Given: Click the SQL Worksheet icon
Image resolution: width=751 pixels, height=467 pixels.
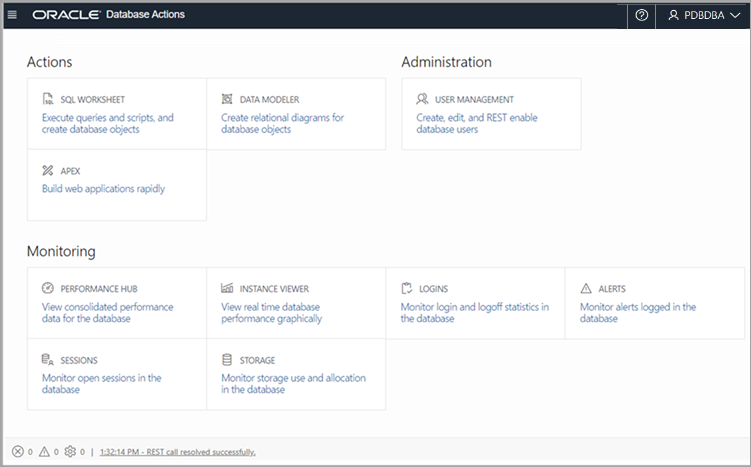Looking at the screenshot, I should [x=47, y=100].
